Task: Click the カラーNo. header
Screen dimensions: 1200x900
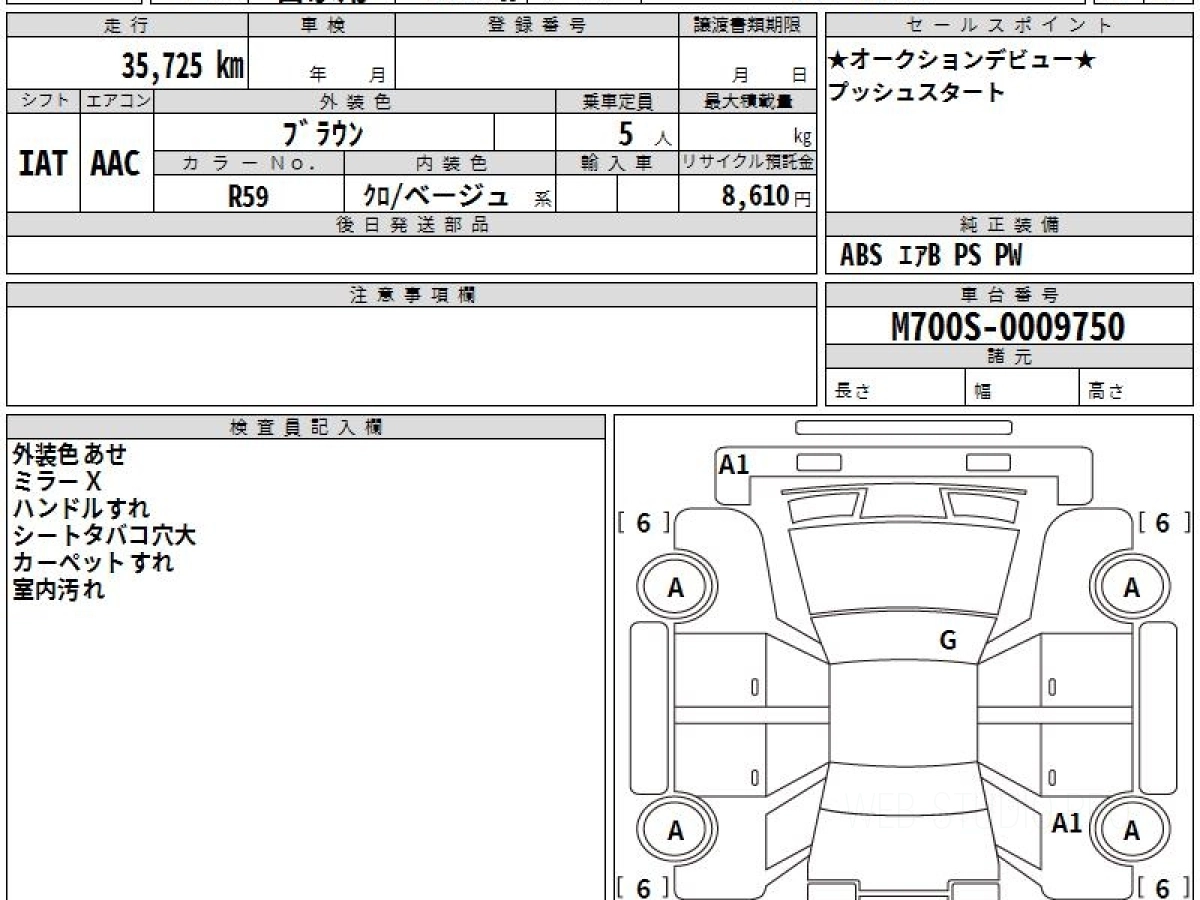Action: click(249, 163)
